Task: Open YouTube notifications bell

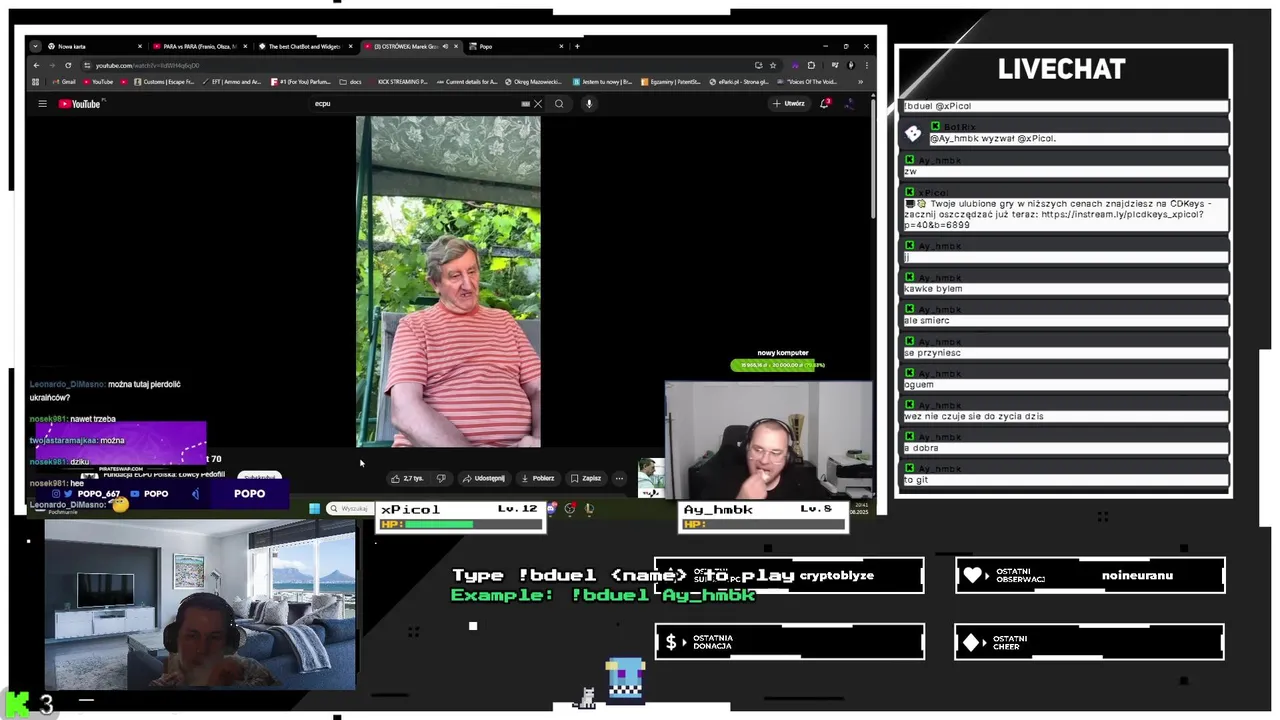Action: pyautogui.click(x=824, y=104)
